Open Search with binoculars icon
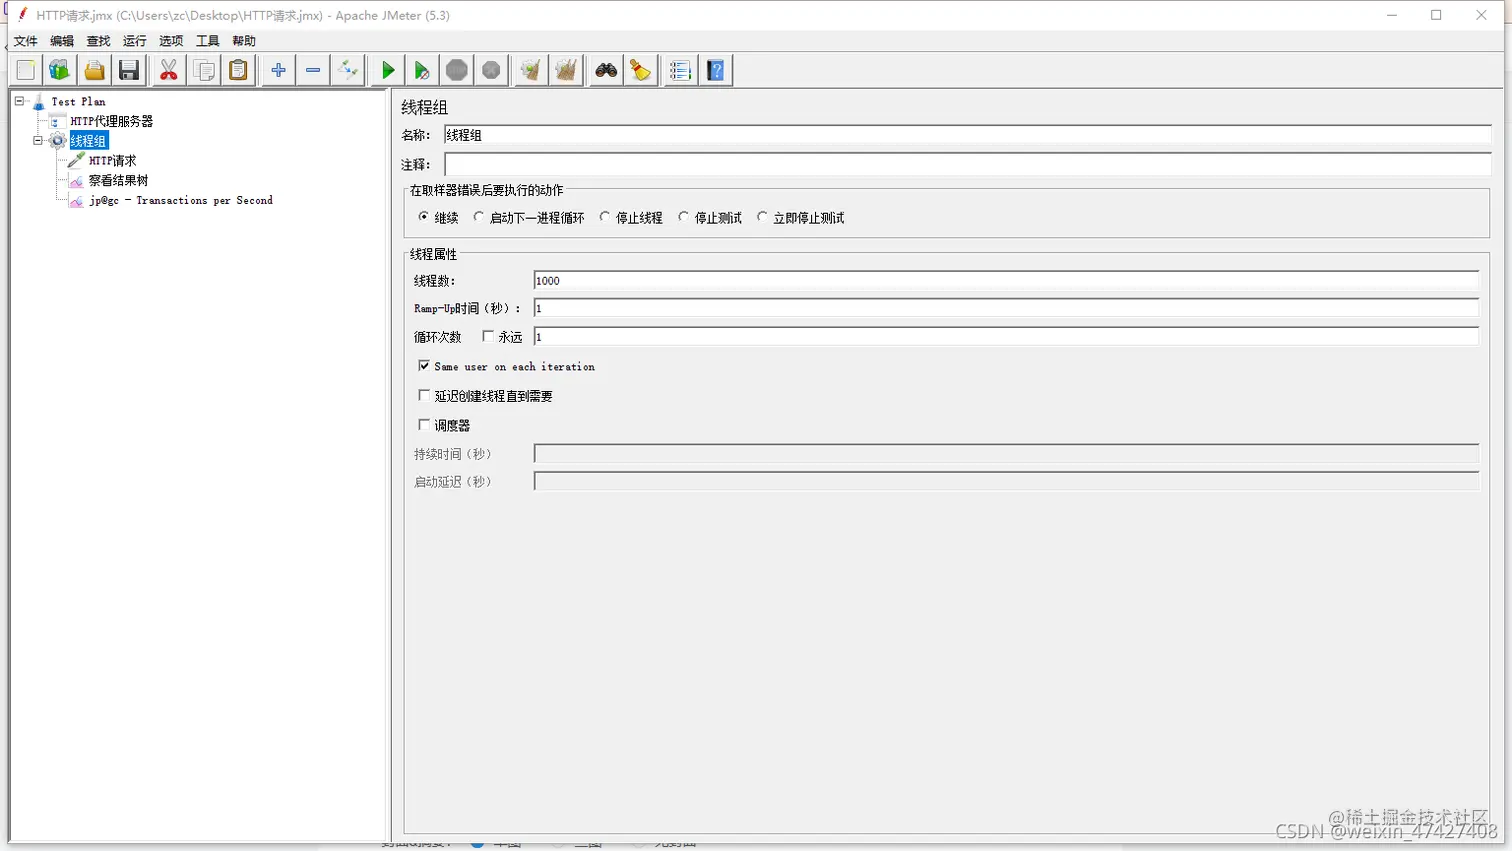Viewport: 1512px width, 851px height. (606, 70)
